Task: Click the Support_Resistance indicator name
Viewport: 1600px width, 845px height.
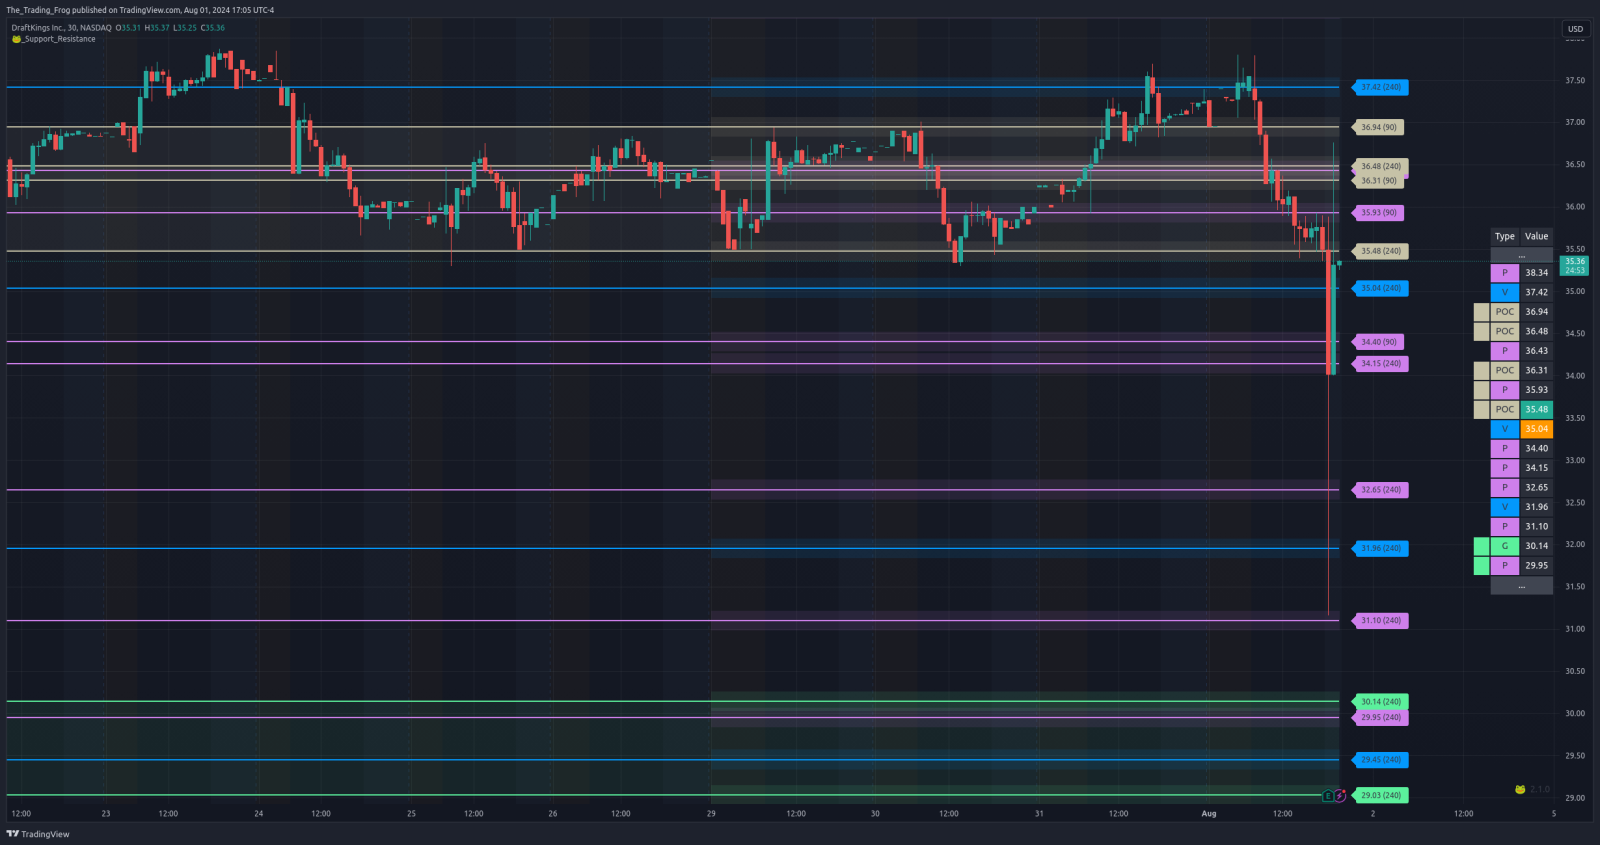Action: [60, 39]
